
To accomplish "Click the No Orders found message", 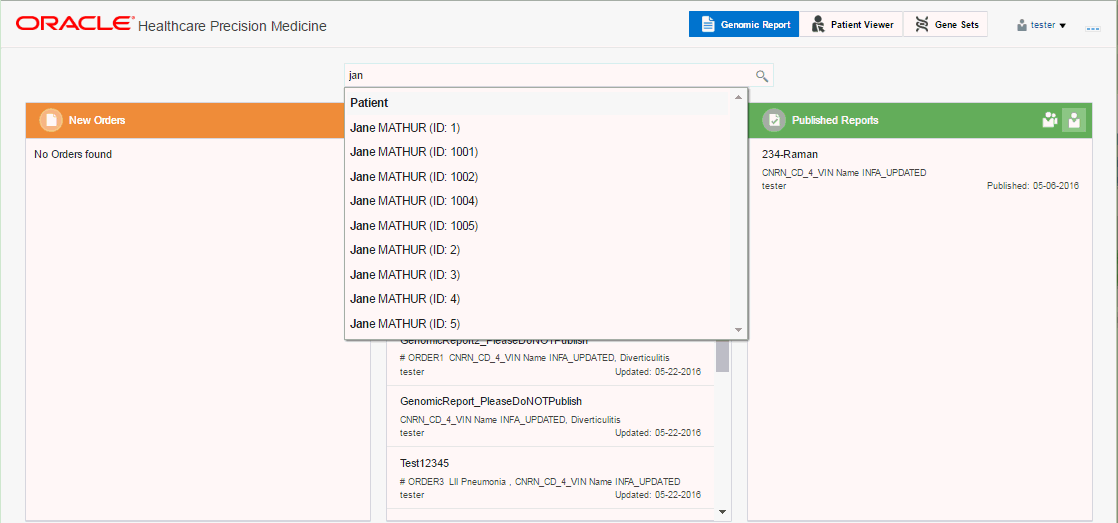I will click(73, 154).
